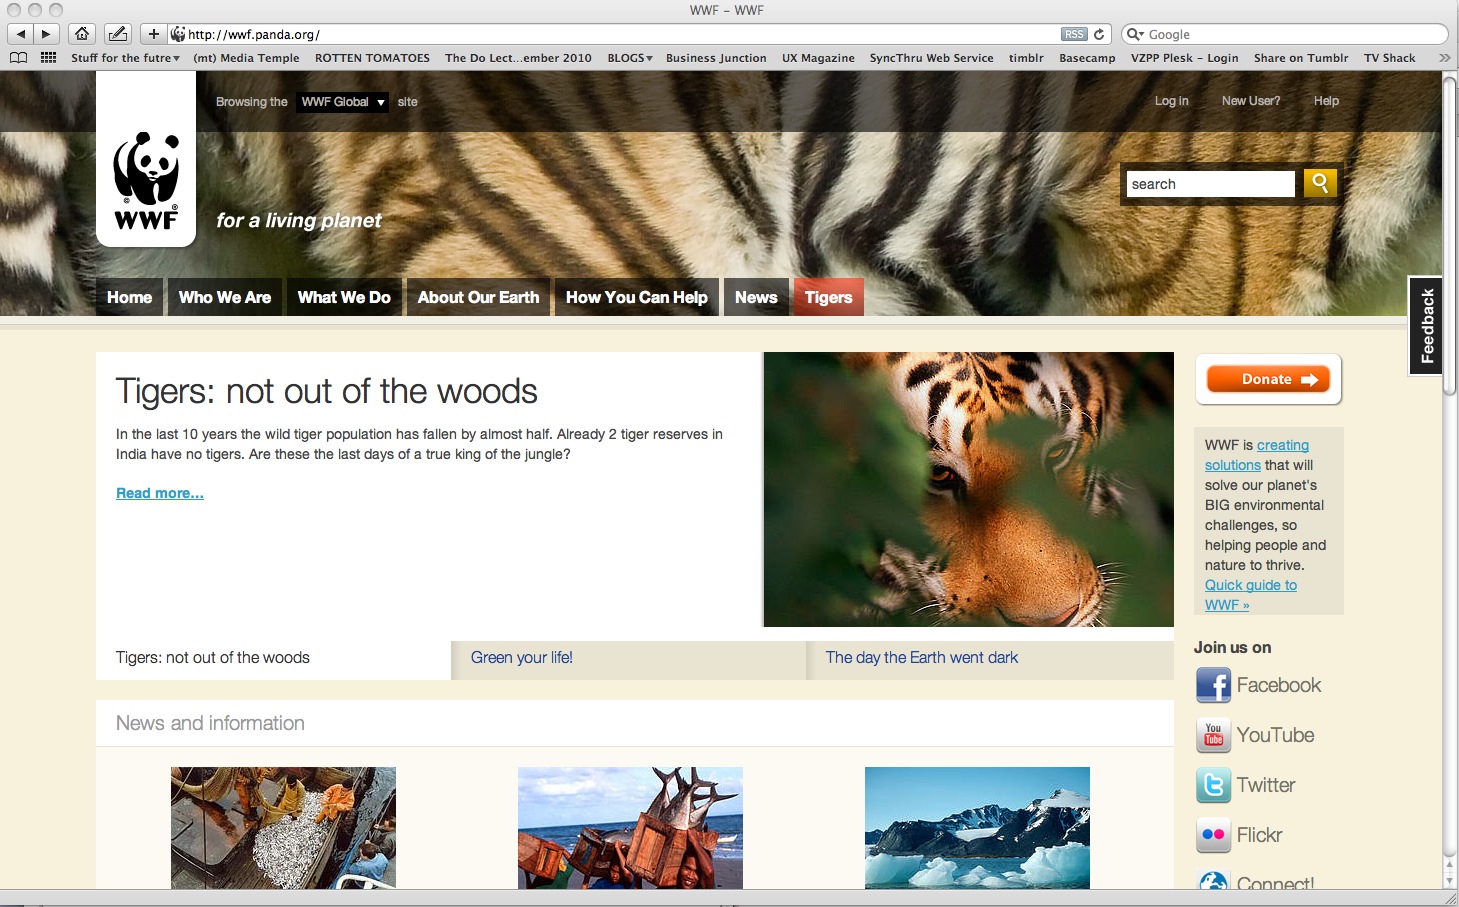
Task: Open the YouTube icon in sidebar
Action: 1213,736
